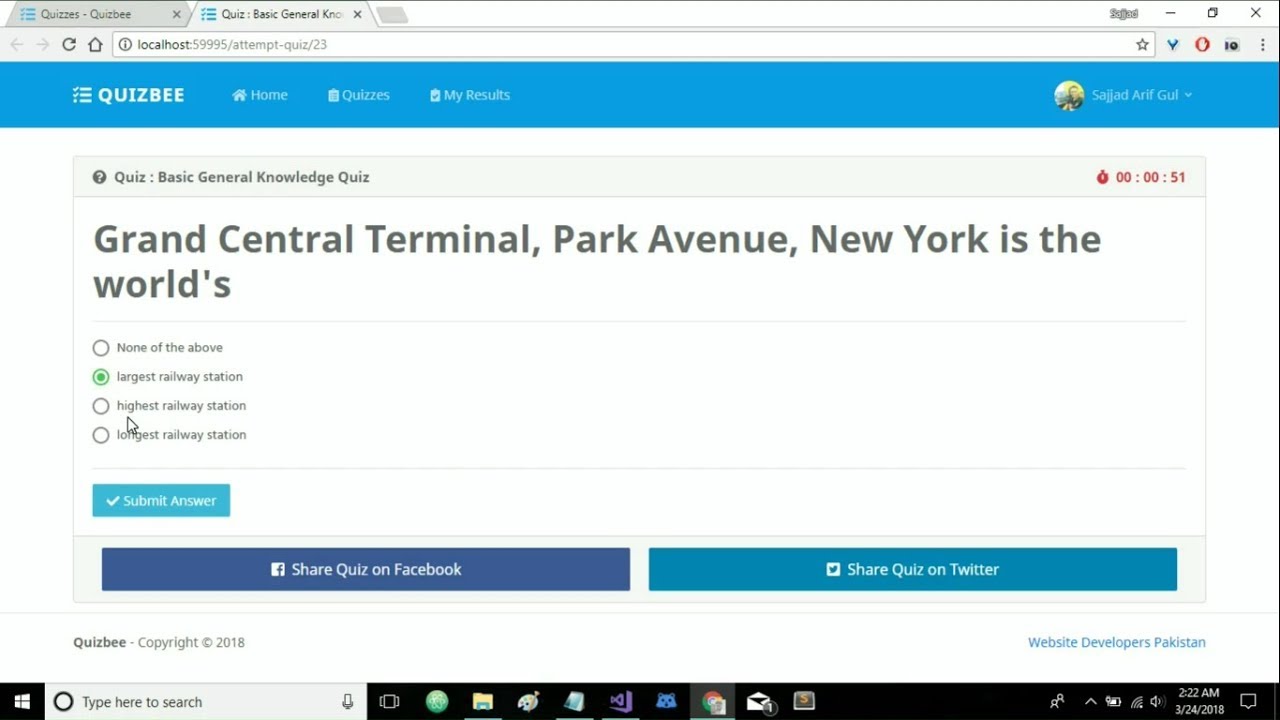This screenshot has width=1280, height=720.
Task: Open the Action Center notifications icon
Action: [1248, 702]
